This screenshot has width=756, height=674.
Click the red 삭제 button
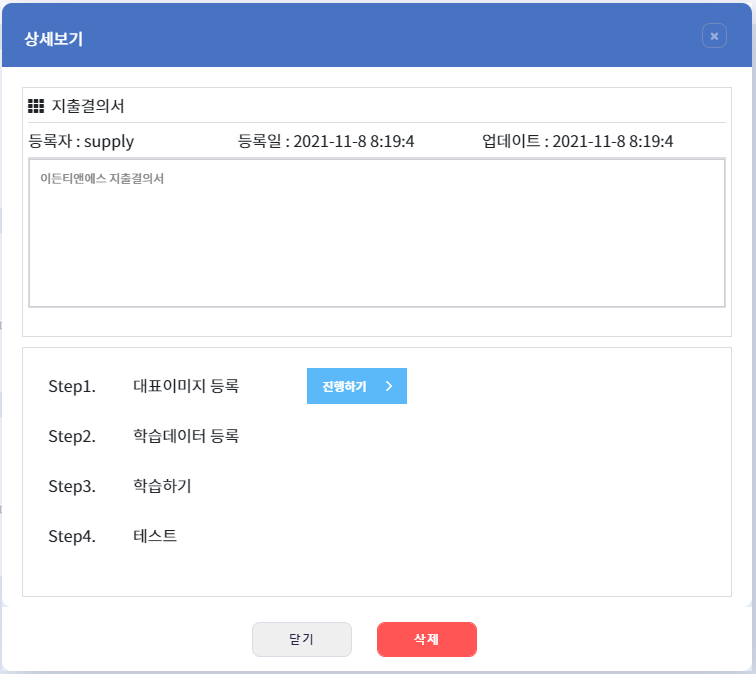pos(427,639)
